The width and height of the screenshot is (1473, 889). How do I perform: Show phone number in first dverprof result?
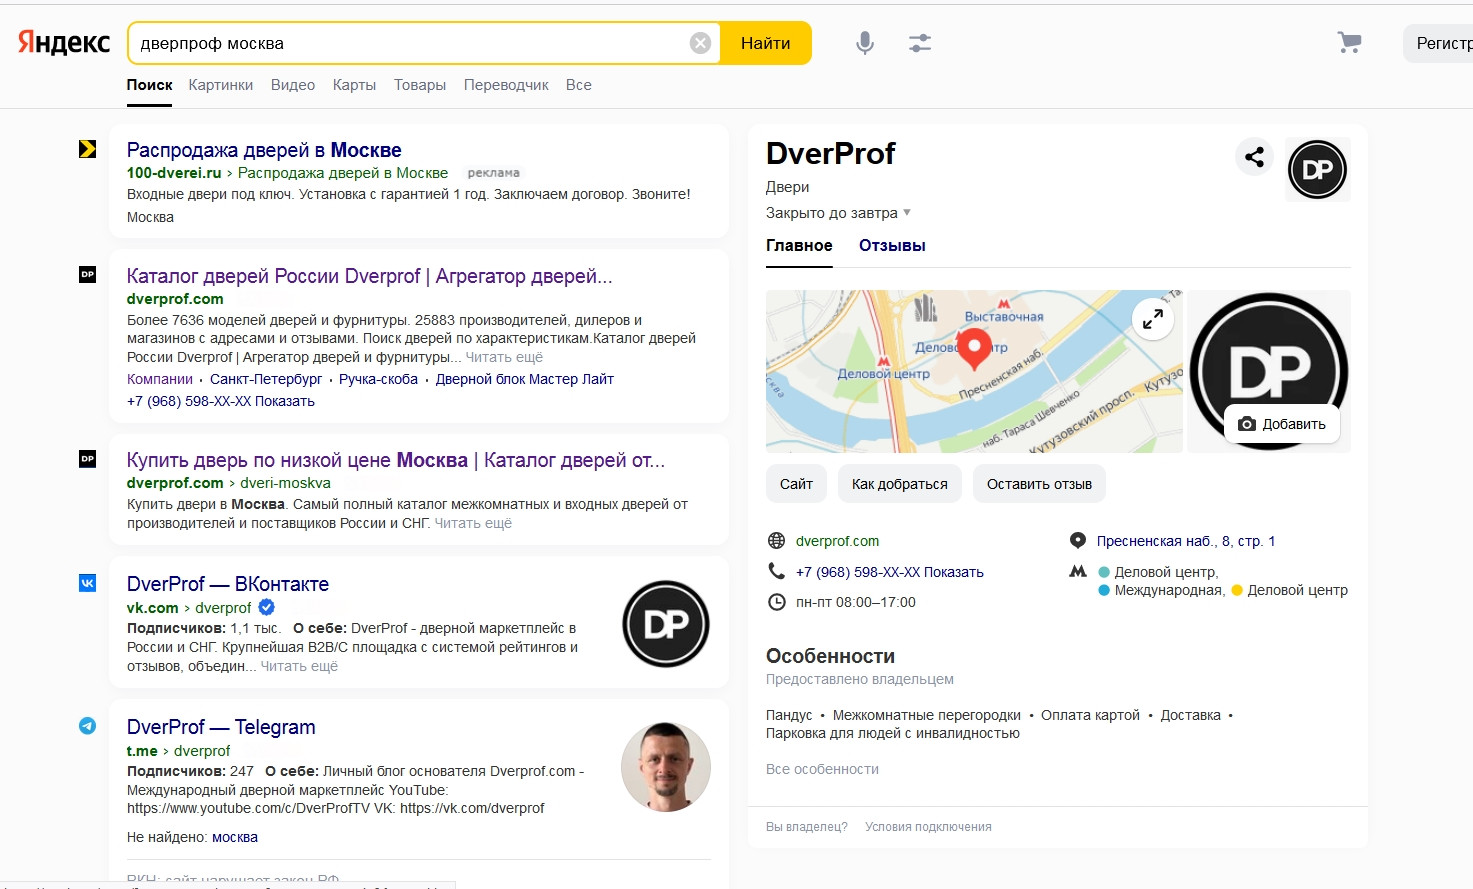[x=221, y=401]
